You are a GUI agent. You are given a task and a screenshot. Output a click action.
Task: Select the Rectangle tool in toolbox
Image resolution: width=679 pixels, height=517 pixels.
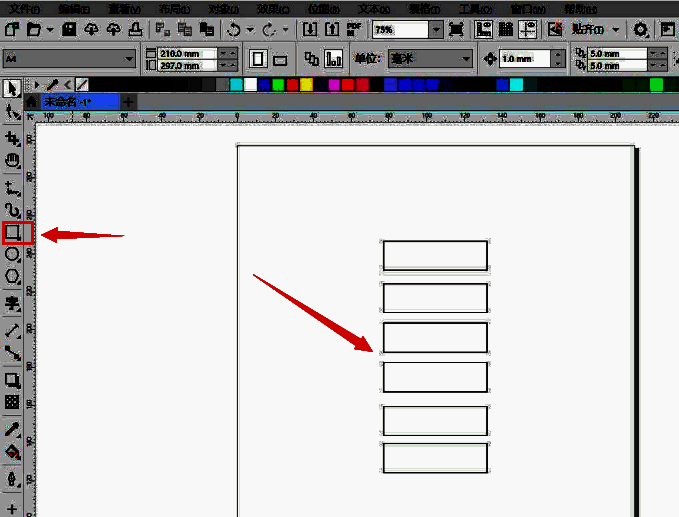tap(12, 233)
